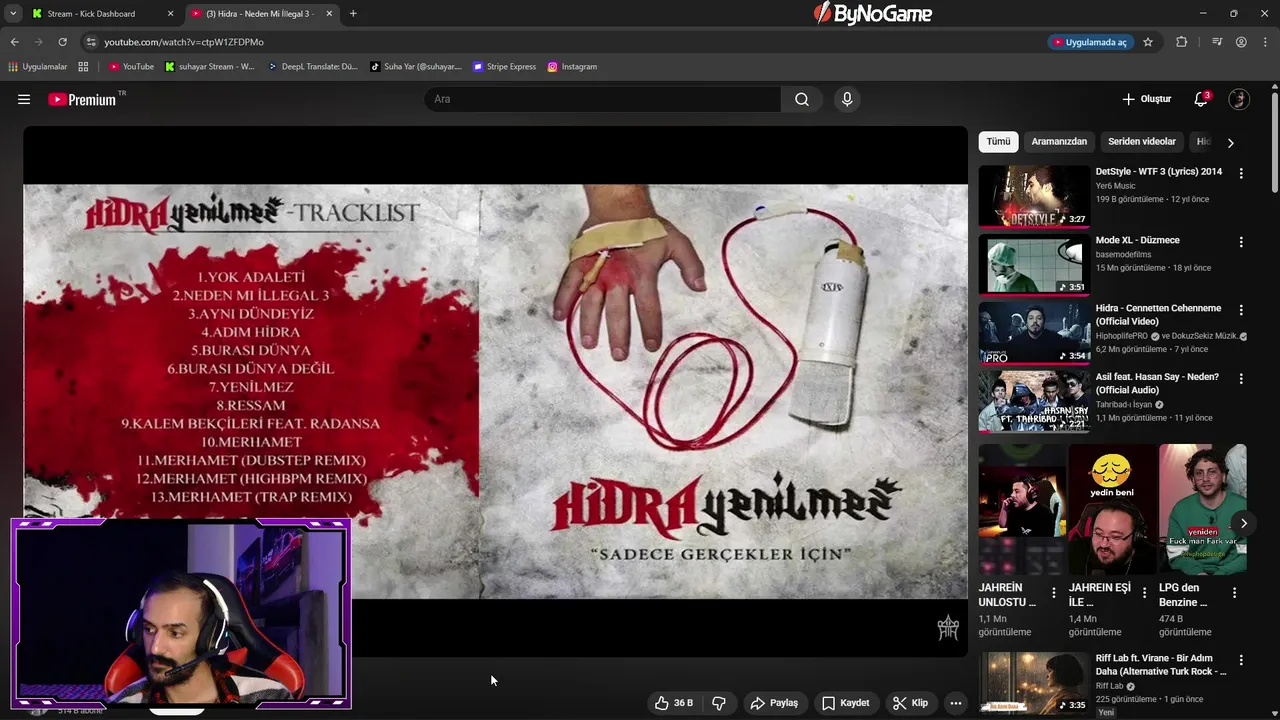Image resolution: width=1280 pixels, height=720 pixels.
Task: Select Seriden videolar filter chip
Action: coord(1142,142)
